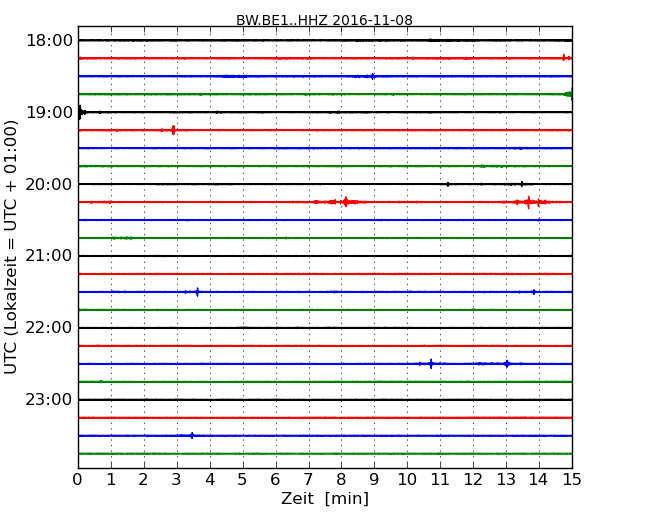This screenshot has width=650, height=520.
Task: Click x-axis tick label 9
Action: point(374,480)
